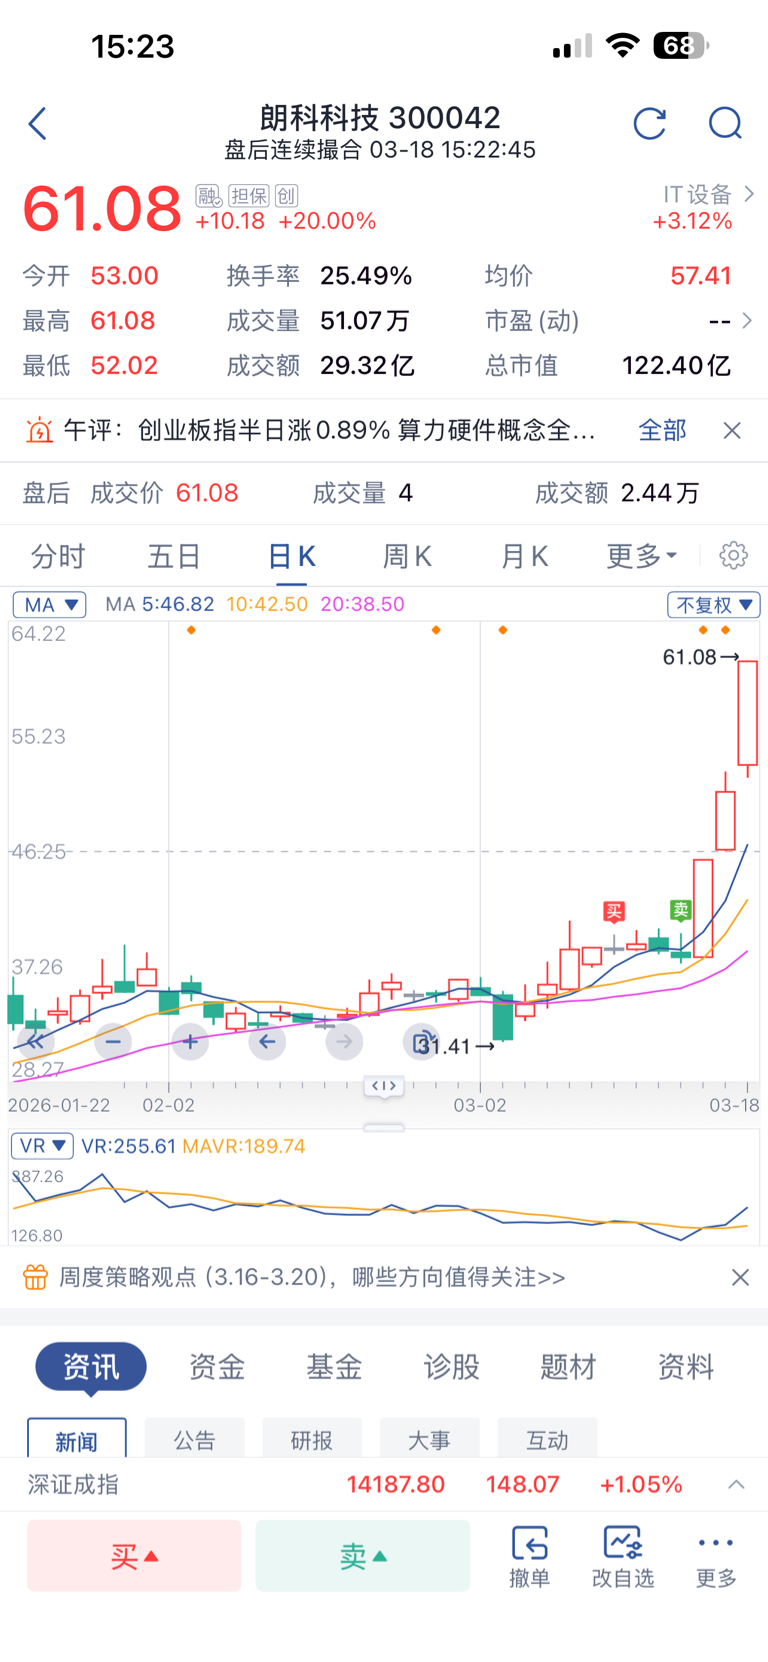Image resolution: width=768 pixels, height=1662 pixels.
Task: Open the 诊股 section tab
Action: click(x=451, y=1367)
